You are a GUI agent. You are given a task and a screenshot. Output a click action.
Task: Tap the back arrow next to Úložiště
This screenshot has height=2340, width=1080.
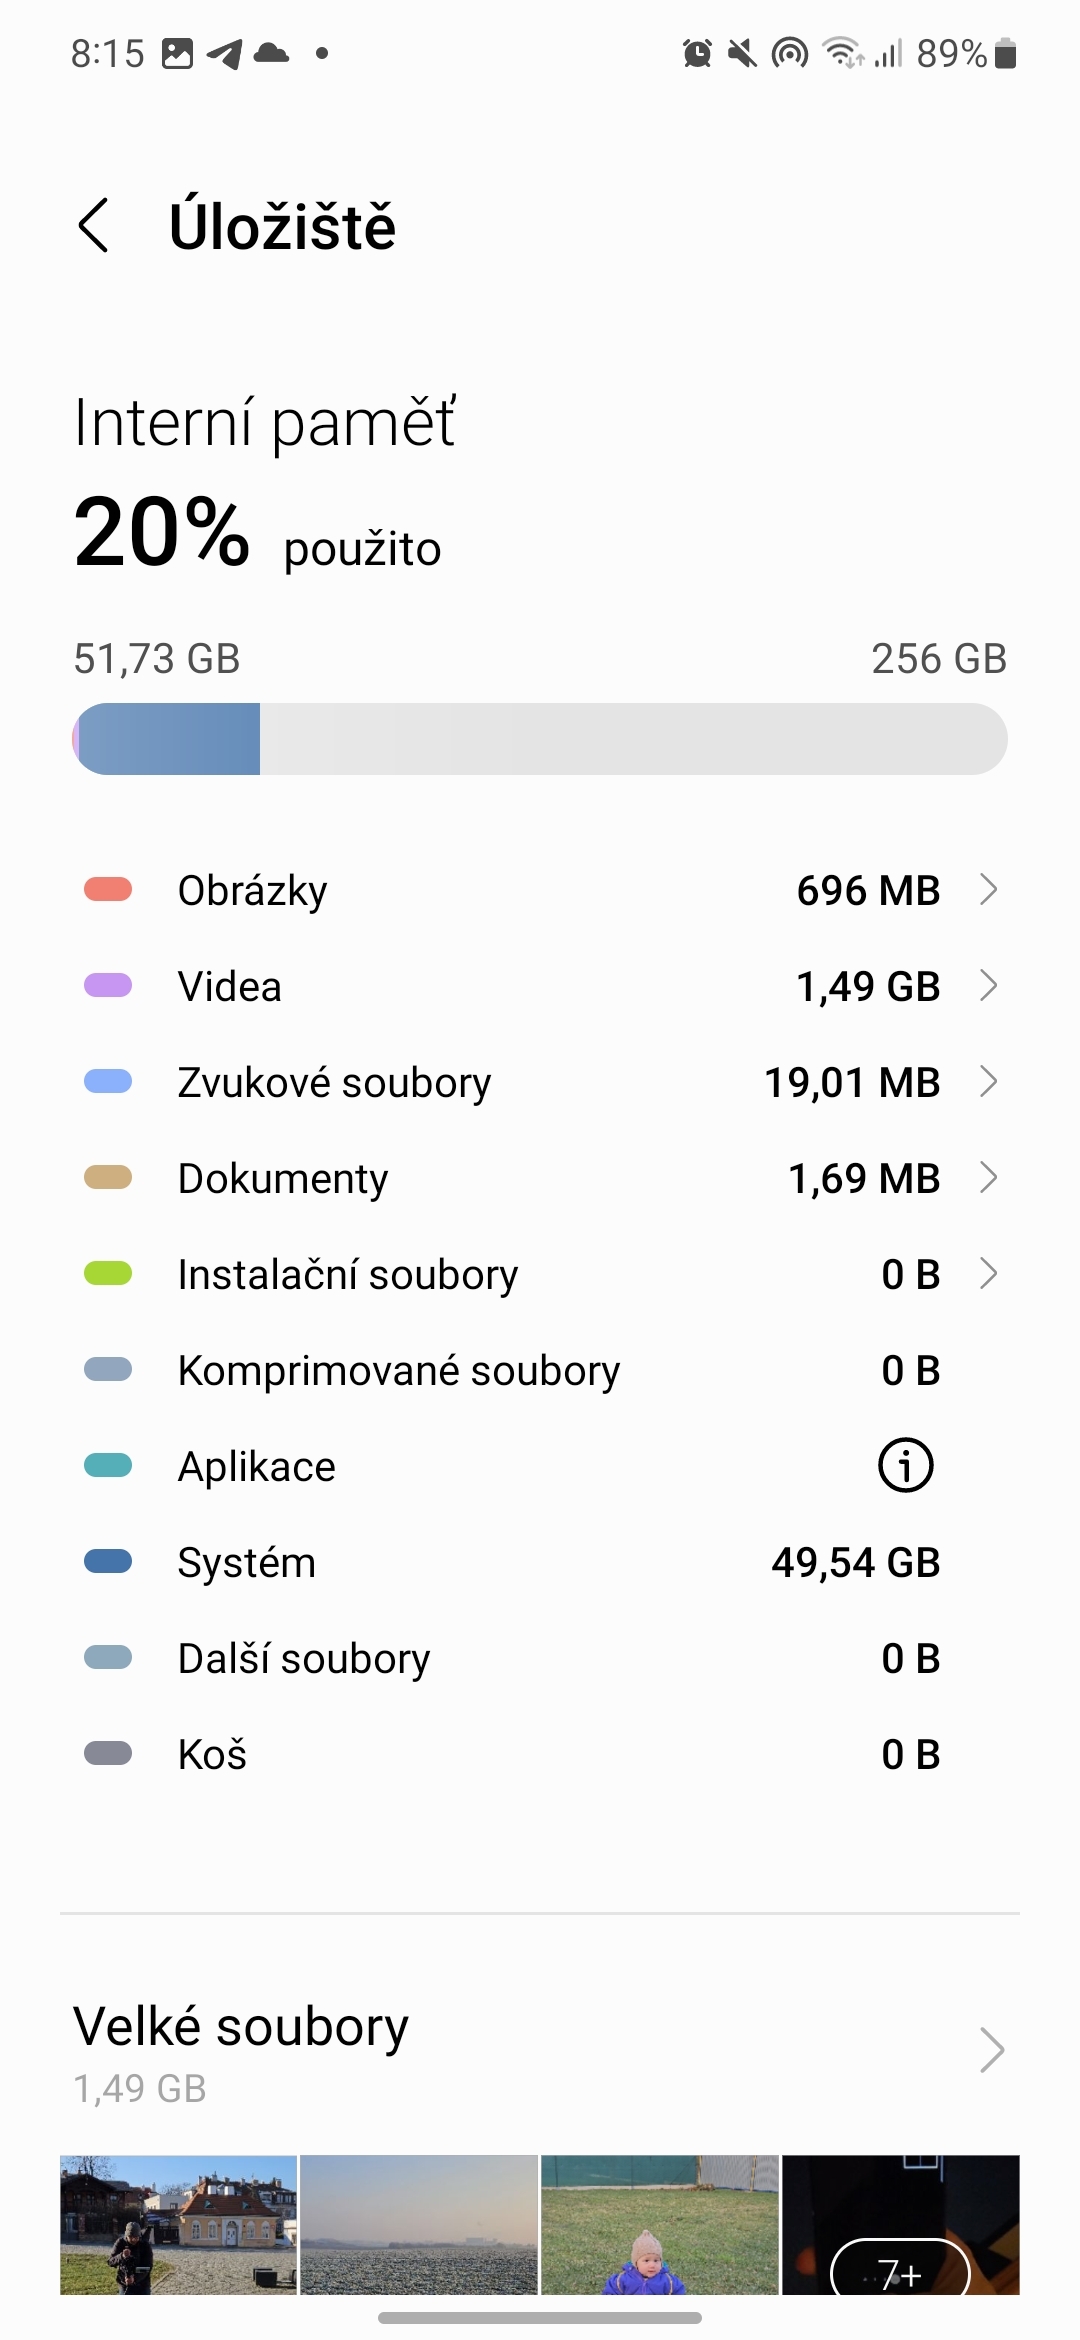pos(94,226)
